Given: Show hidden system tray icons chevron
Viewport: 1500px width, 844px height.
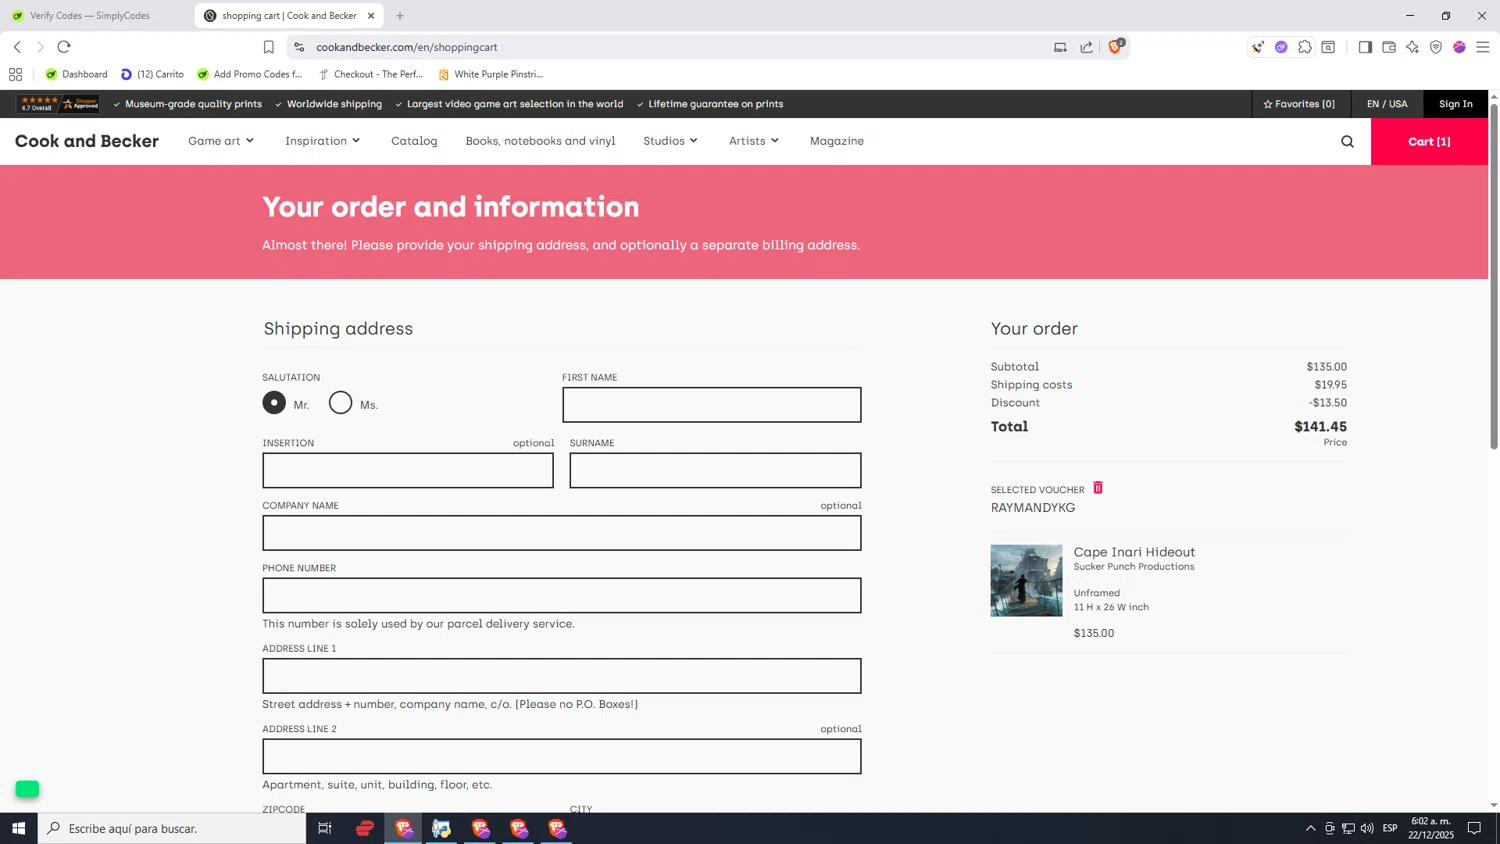Looking at the screenshot, I should pyautogui.click(x=1311, y=828).
